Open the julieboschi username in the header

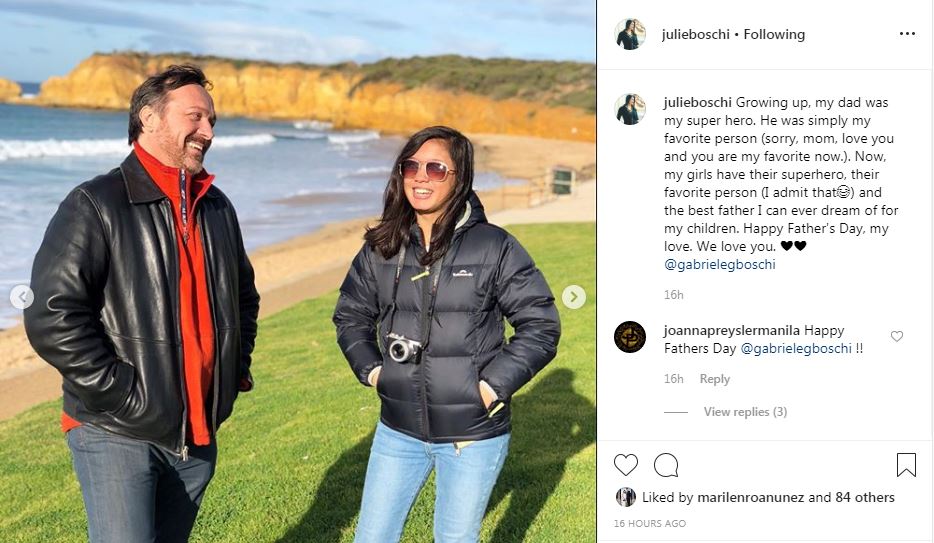(x=696, y=35)
